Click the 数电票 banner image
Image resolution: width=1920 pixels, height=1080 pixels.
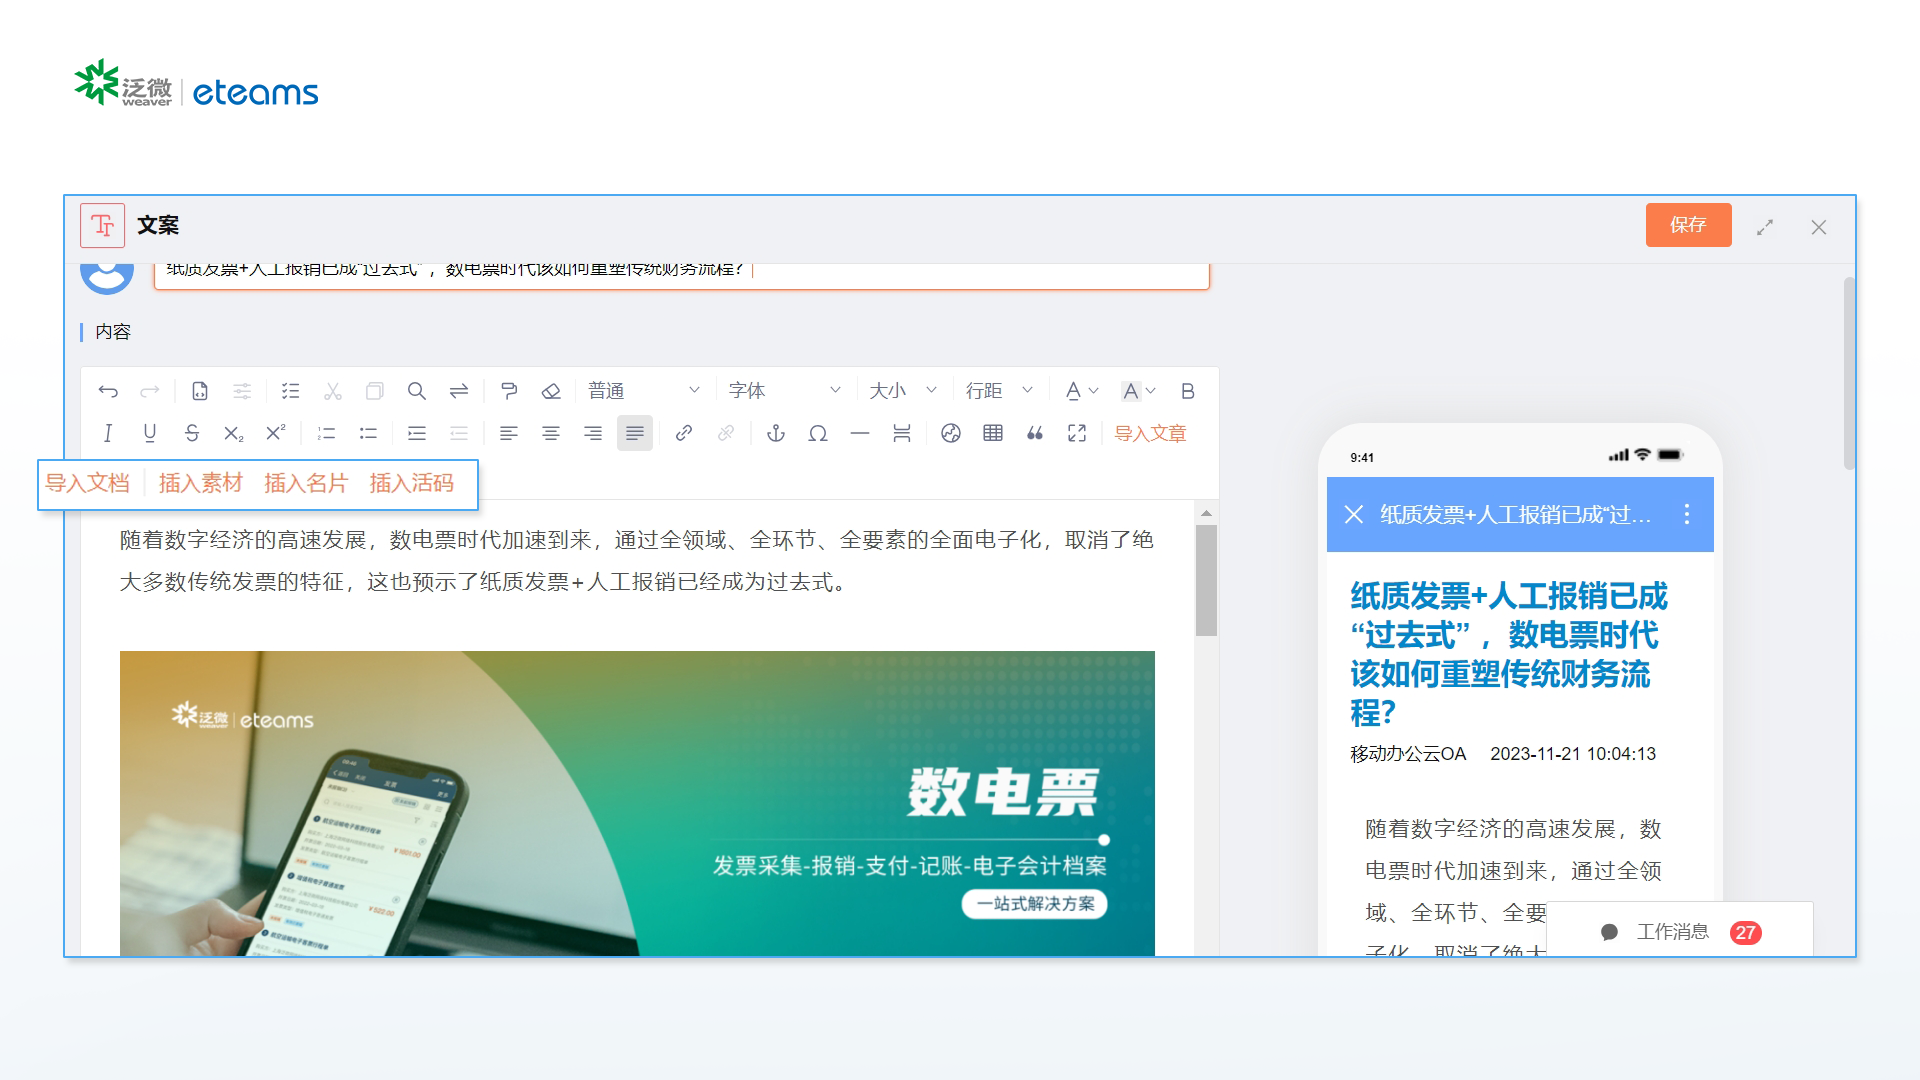point(637,803)
